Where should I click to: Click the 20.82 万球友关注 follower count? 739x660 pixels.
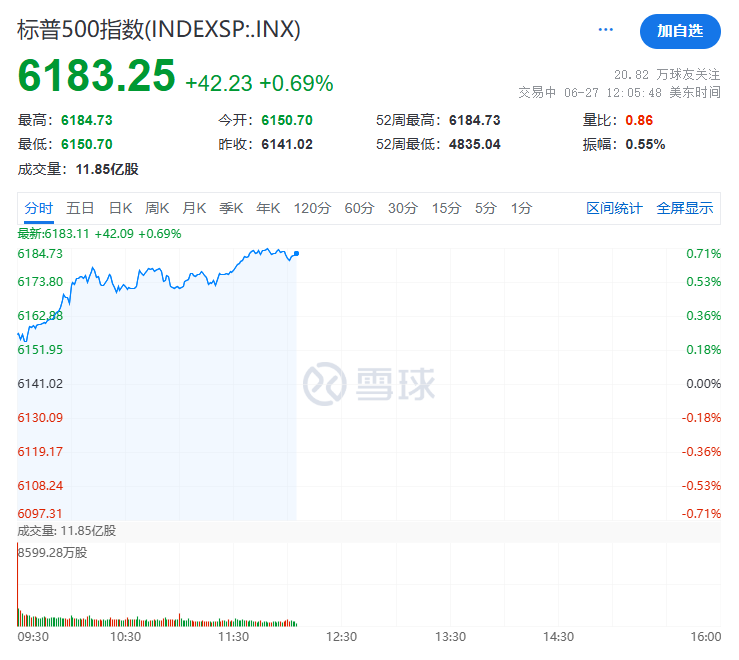(x=667, y=74)
